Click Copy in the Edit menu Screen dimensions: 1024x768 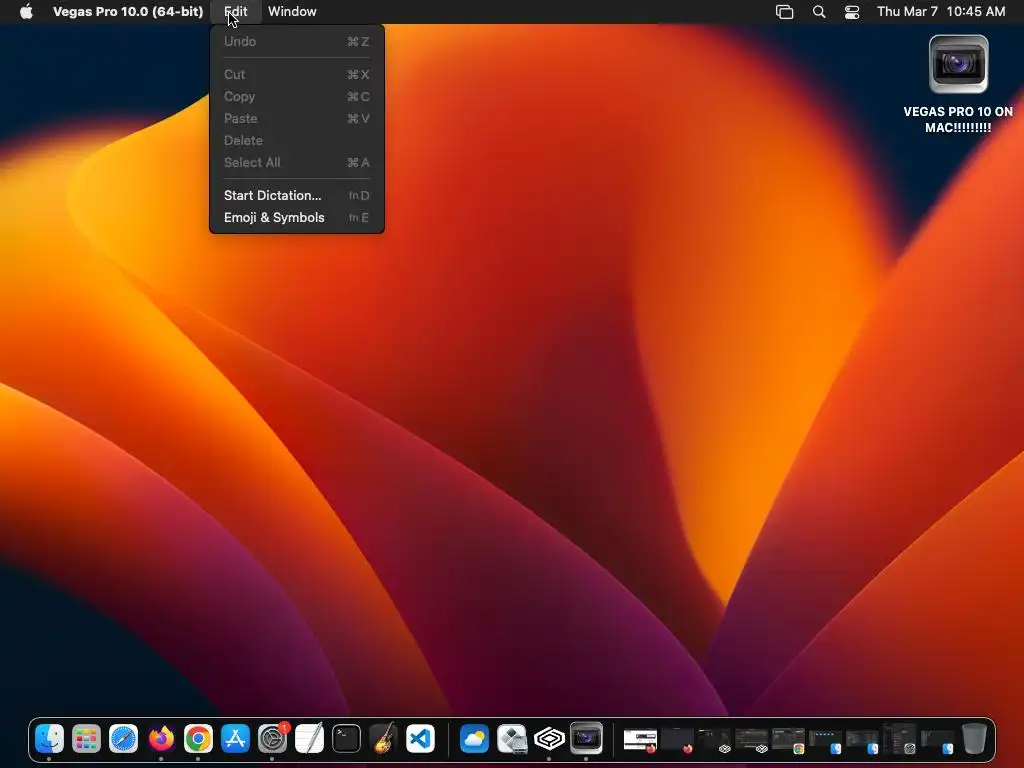[x=296, y=97]
